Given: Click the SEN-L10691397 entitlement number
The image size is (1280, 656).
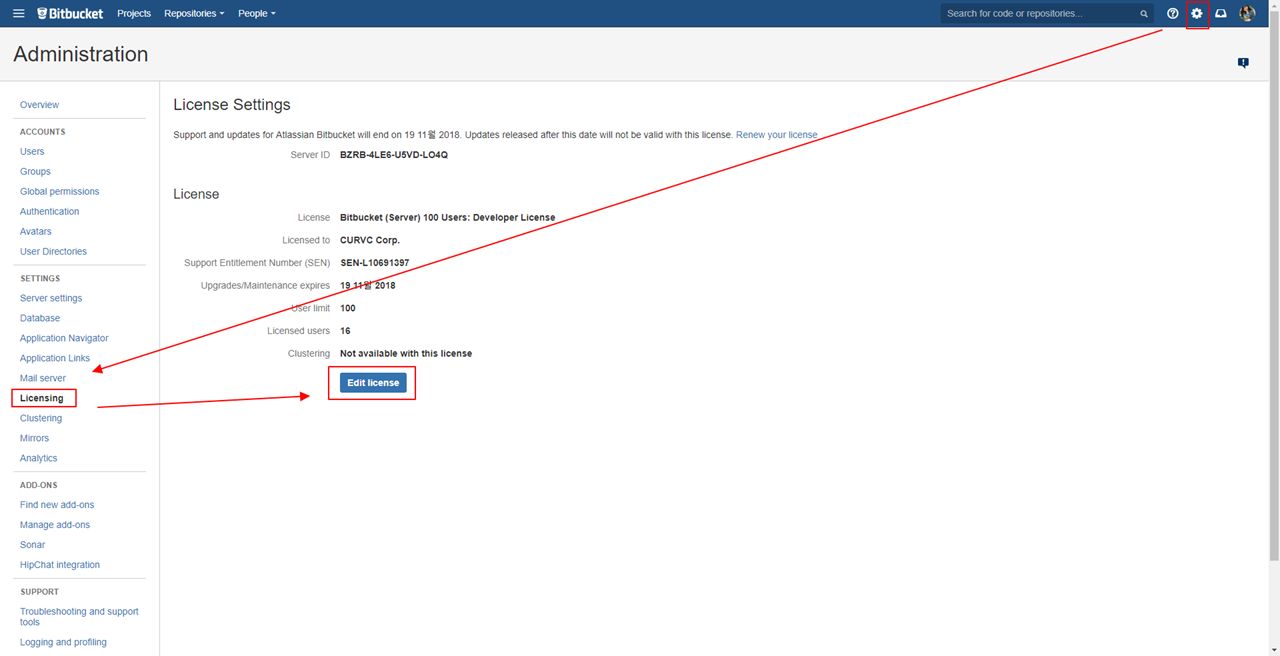Looking at the screenshot, I should (x=375, y=264).
